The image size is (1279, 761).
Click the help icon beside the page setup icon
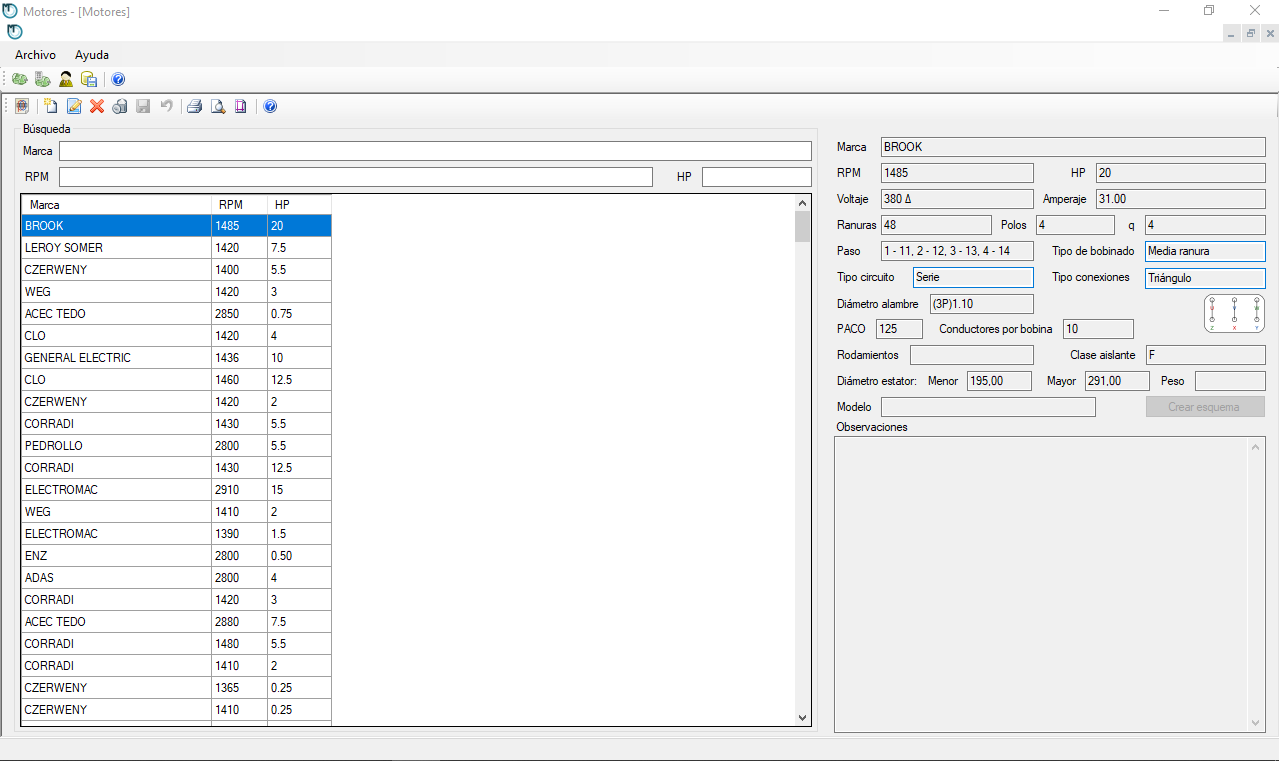pyautogui.click(x=270, y=106)
